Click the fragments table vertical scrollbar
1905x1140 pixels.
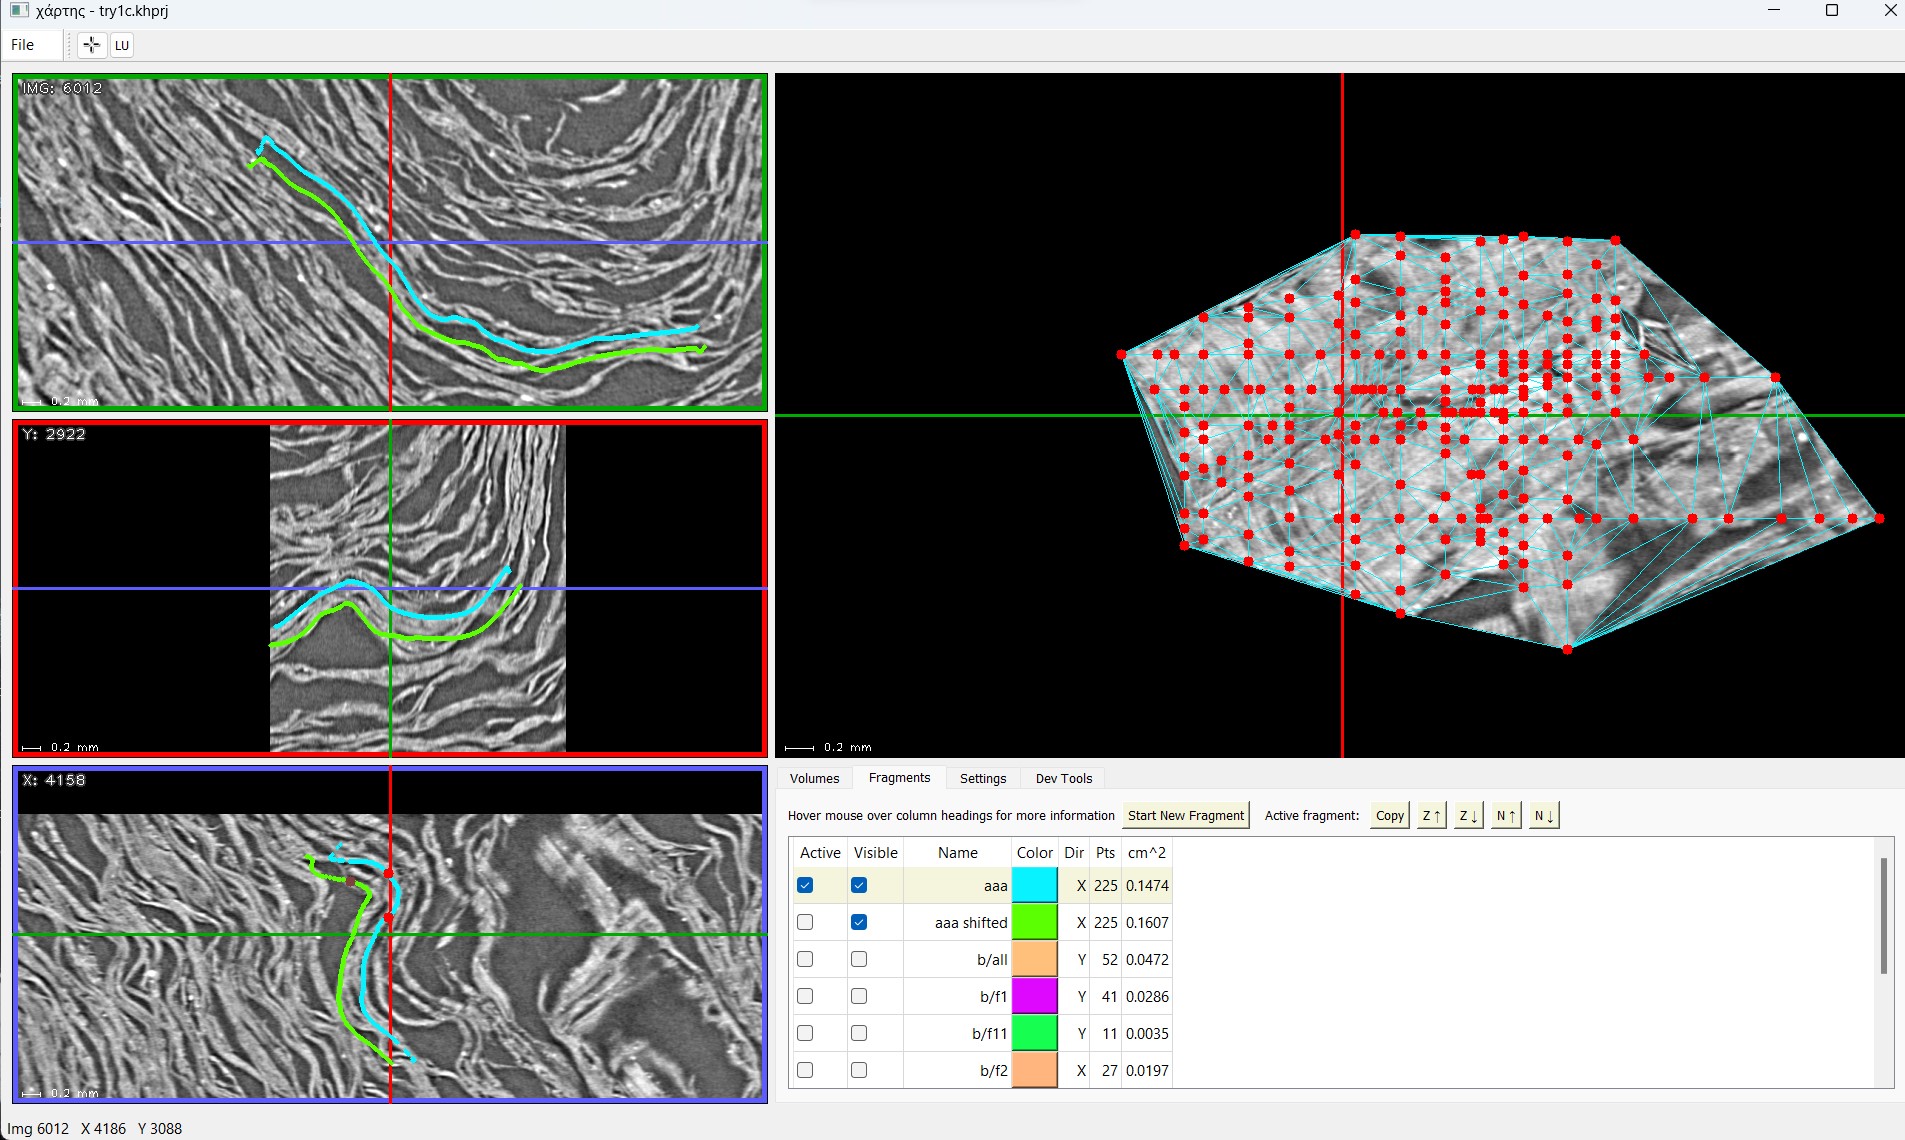point(1884,915)
